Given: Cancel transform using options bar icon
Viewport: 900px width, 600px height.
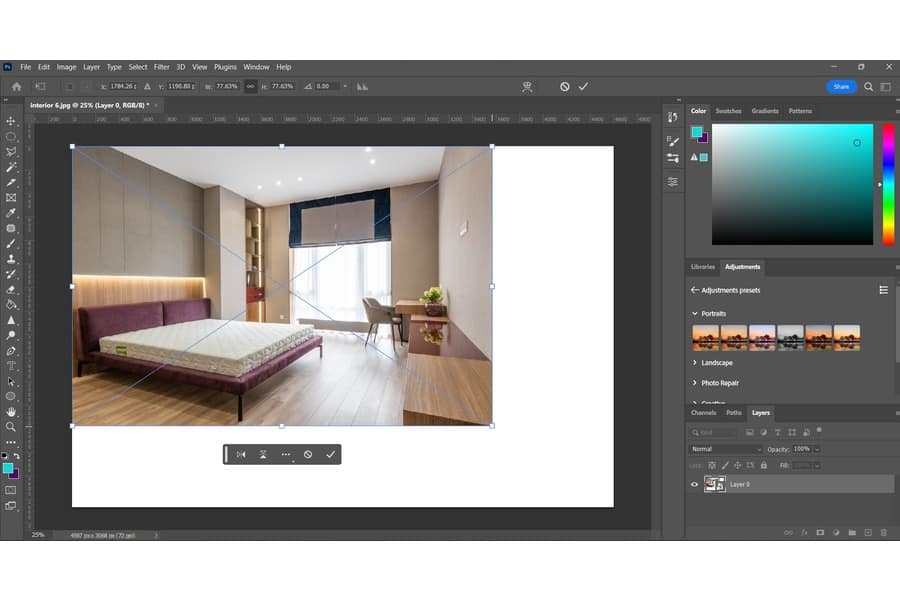Looking at the screenshot, I should pos(564,87).
